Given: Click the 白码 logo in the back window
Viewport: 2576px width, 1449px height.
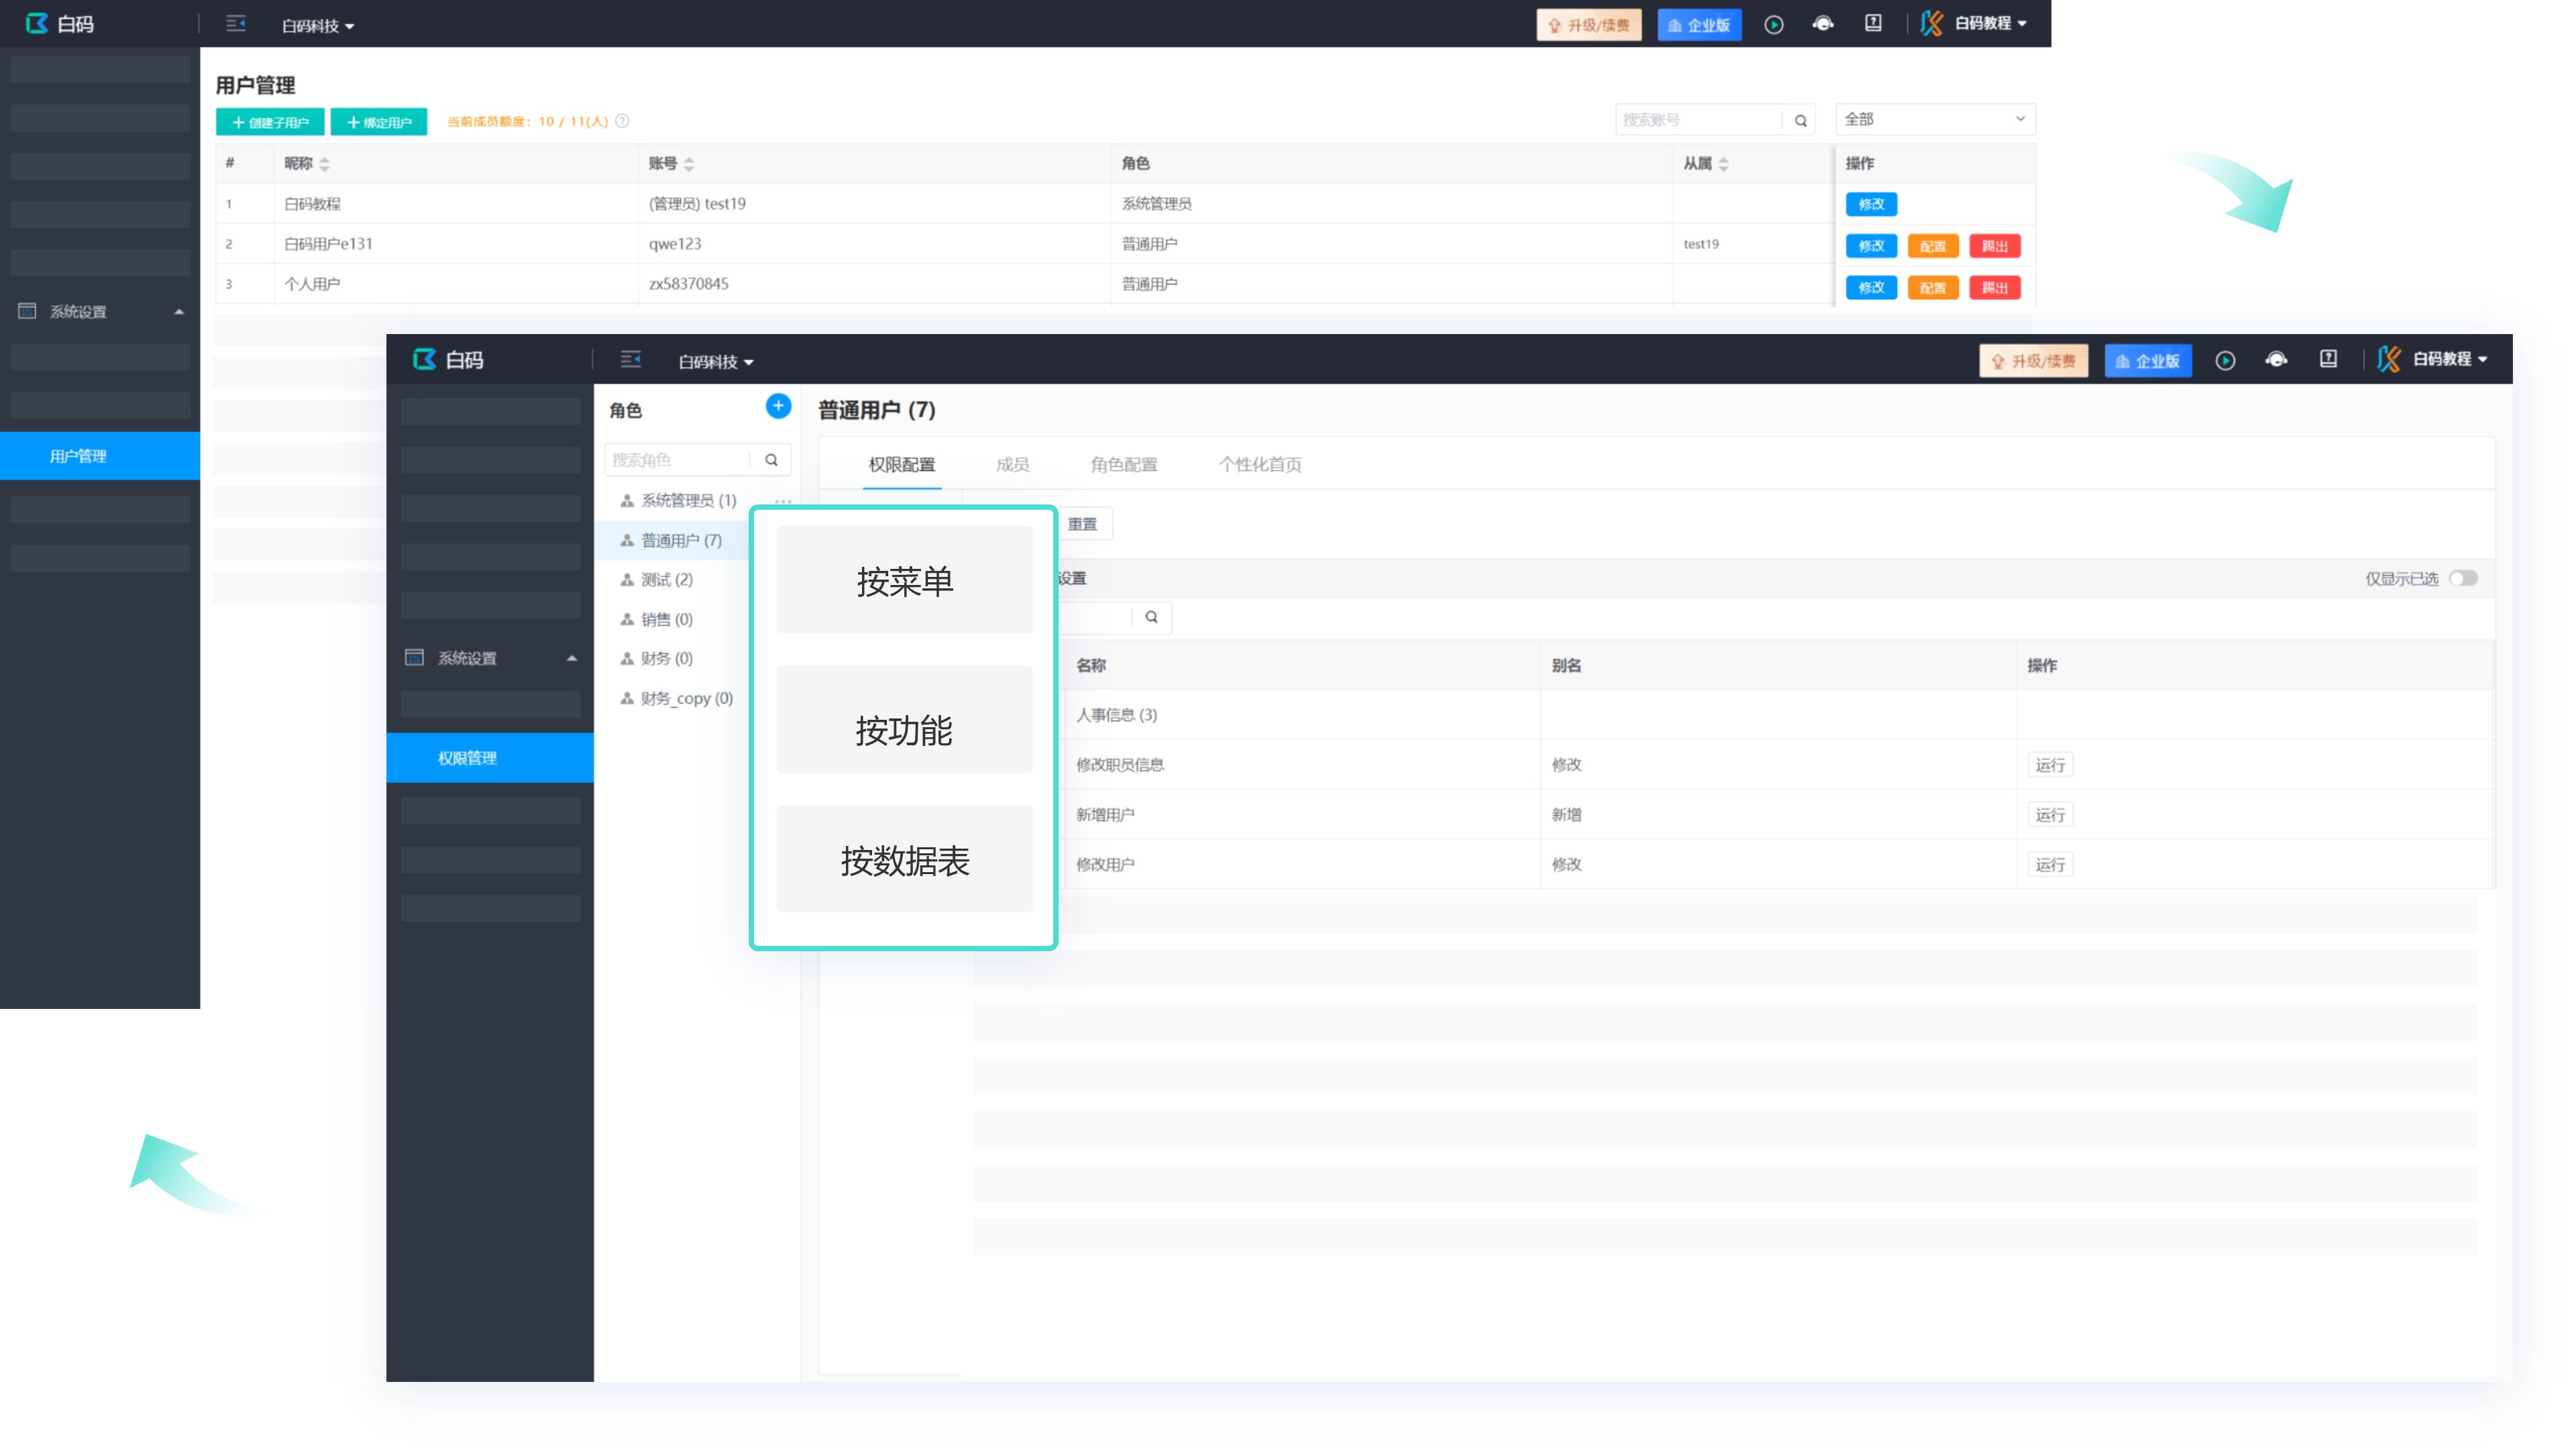Looking at the screenshot, I should [59, 23].
